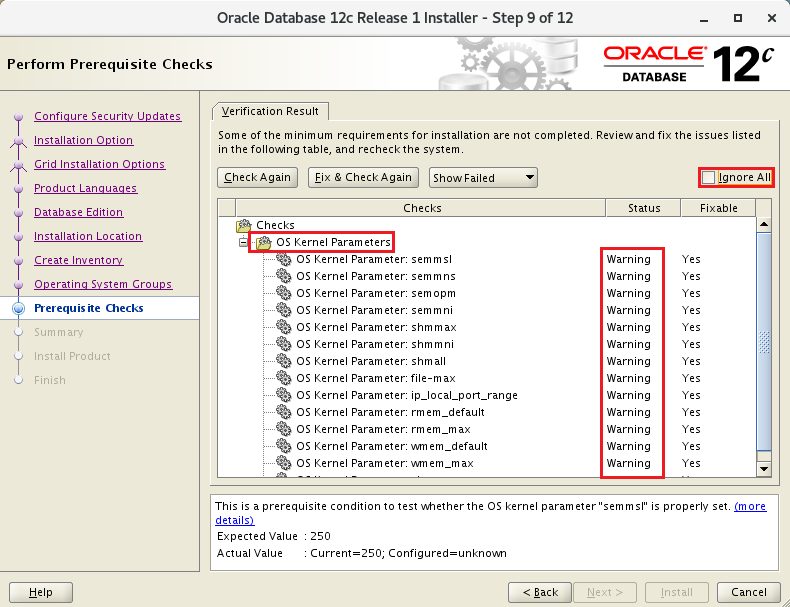Click the Checks root folder icon
This screenshot has width=790, height=607.
click(x=244, y=225)
